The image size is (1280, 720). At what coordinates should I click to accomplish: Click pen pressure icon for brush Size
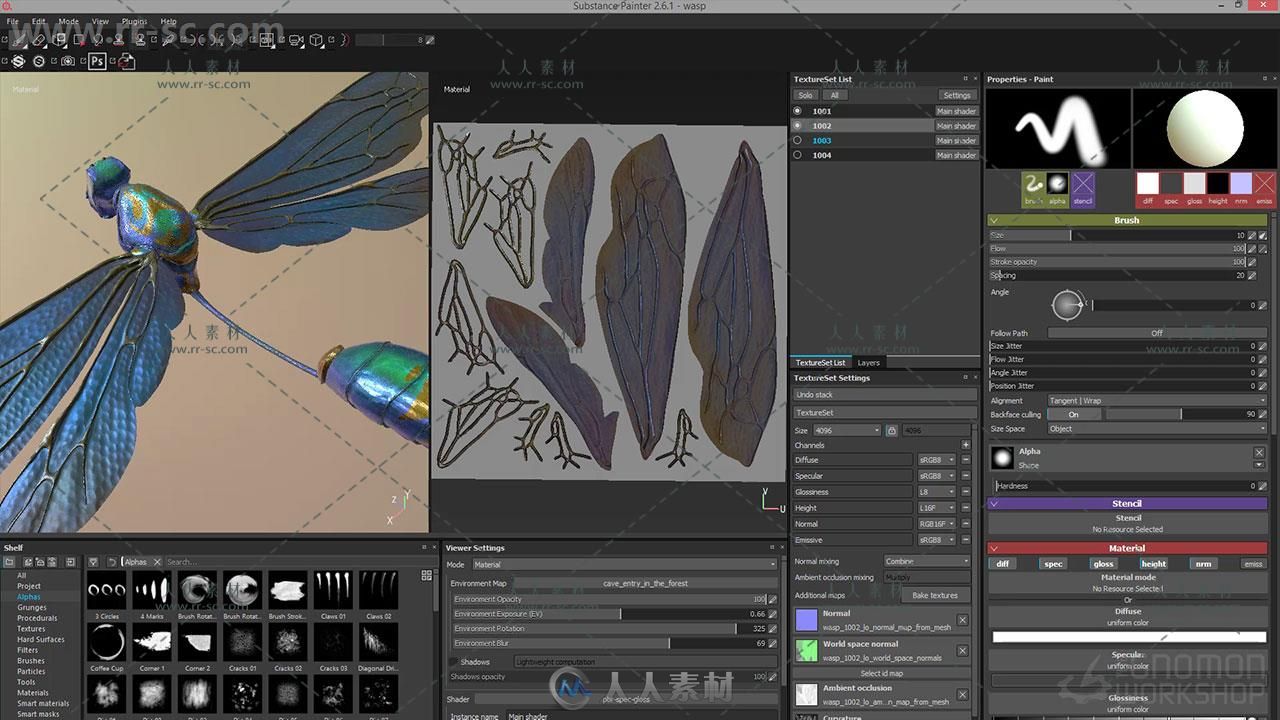tap(1262, 235)
